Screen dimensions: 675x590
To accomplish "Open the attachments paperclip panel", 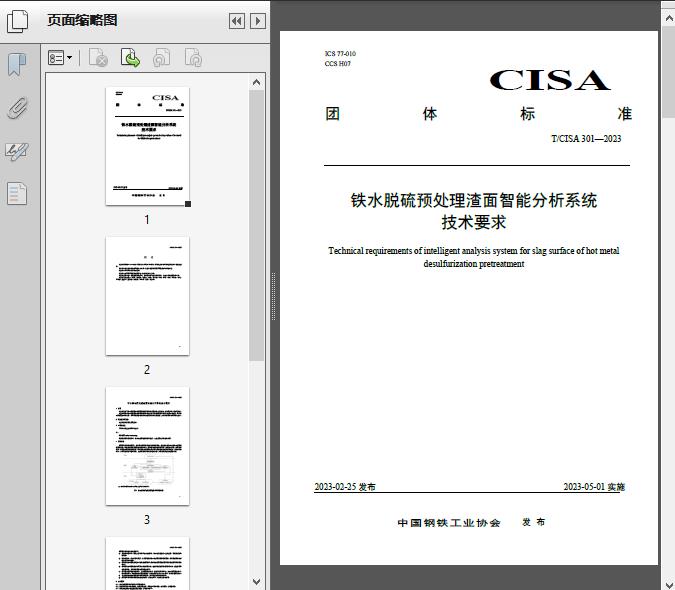I will tap(17, 108).
